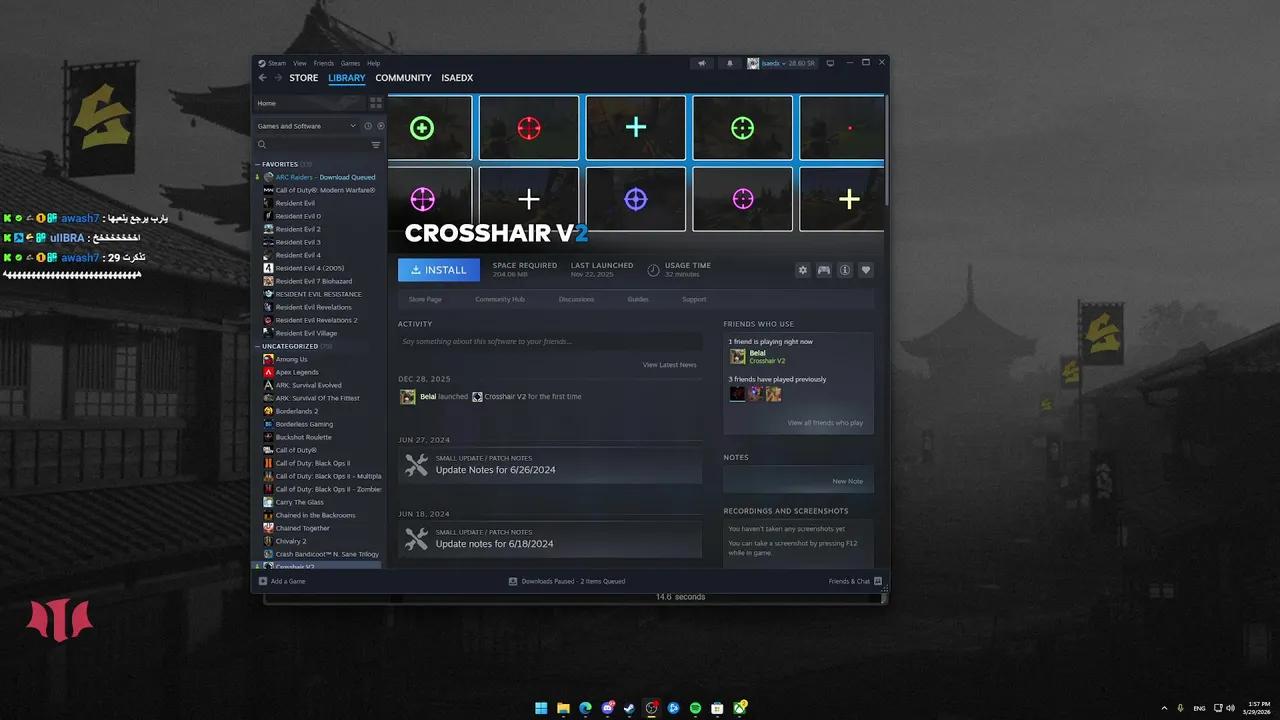Switch to the COMMUNITY tab
Viewport: 1280px width, 720px height.
tap(404, 78)
